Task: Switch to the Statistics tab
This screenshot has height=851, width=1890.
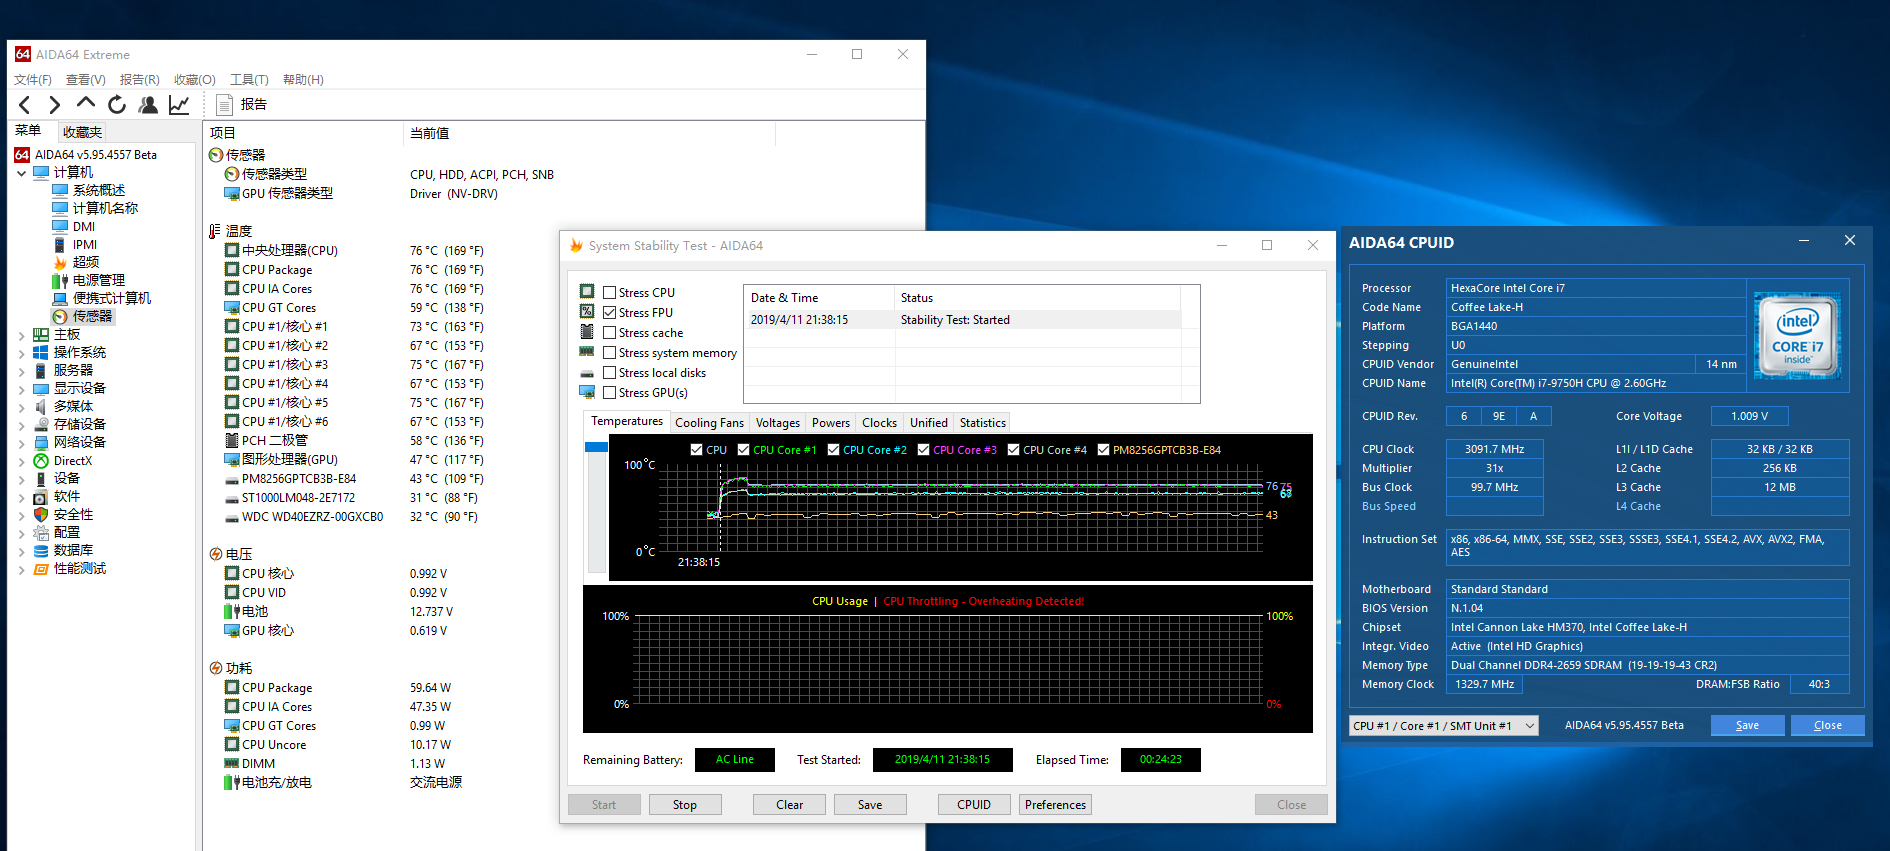Action: 983,423
